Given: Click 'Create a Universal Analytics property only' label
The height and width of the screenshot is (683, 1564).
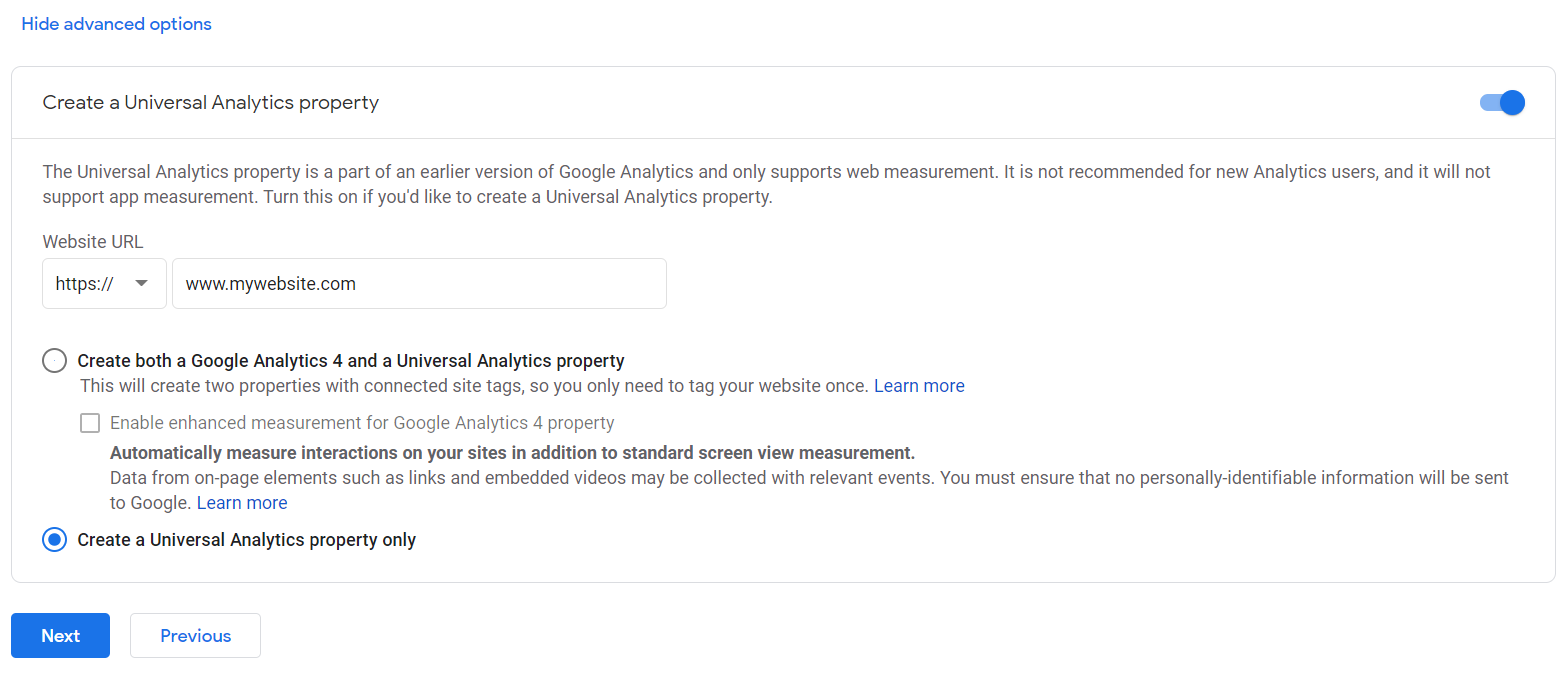Looking at the screenshot, I should pos(246,540).
